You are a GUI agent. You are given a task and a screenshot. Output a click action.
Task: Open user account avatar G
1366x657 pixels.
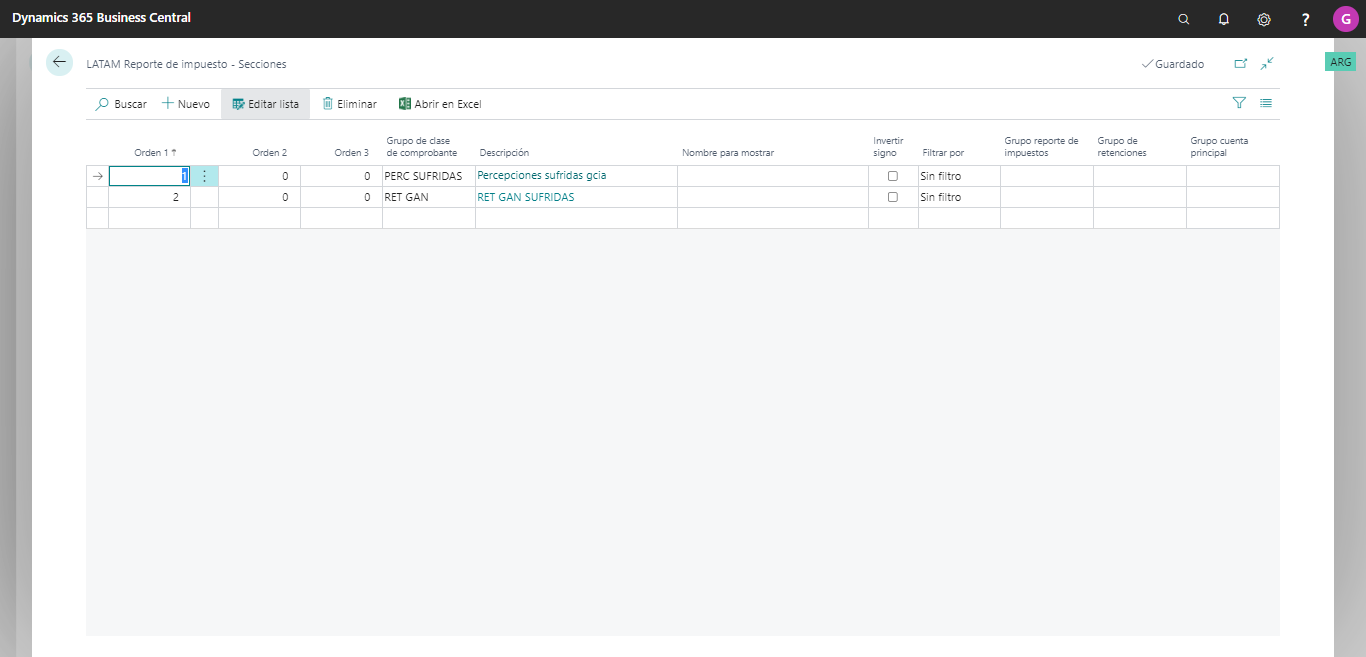(1345, 19)
